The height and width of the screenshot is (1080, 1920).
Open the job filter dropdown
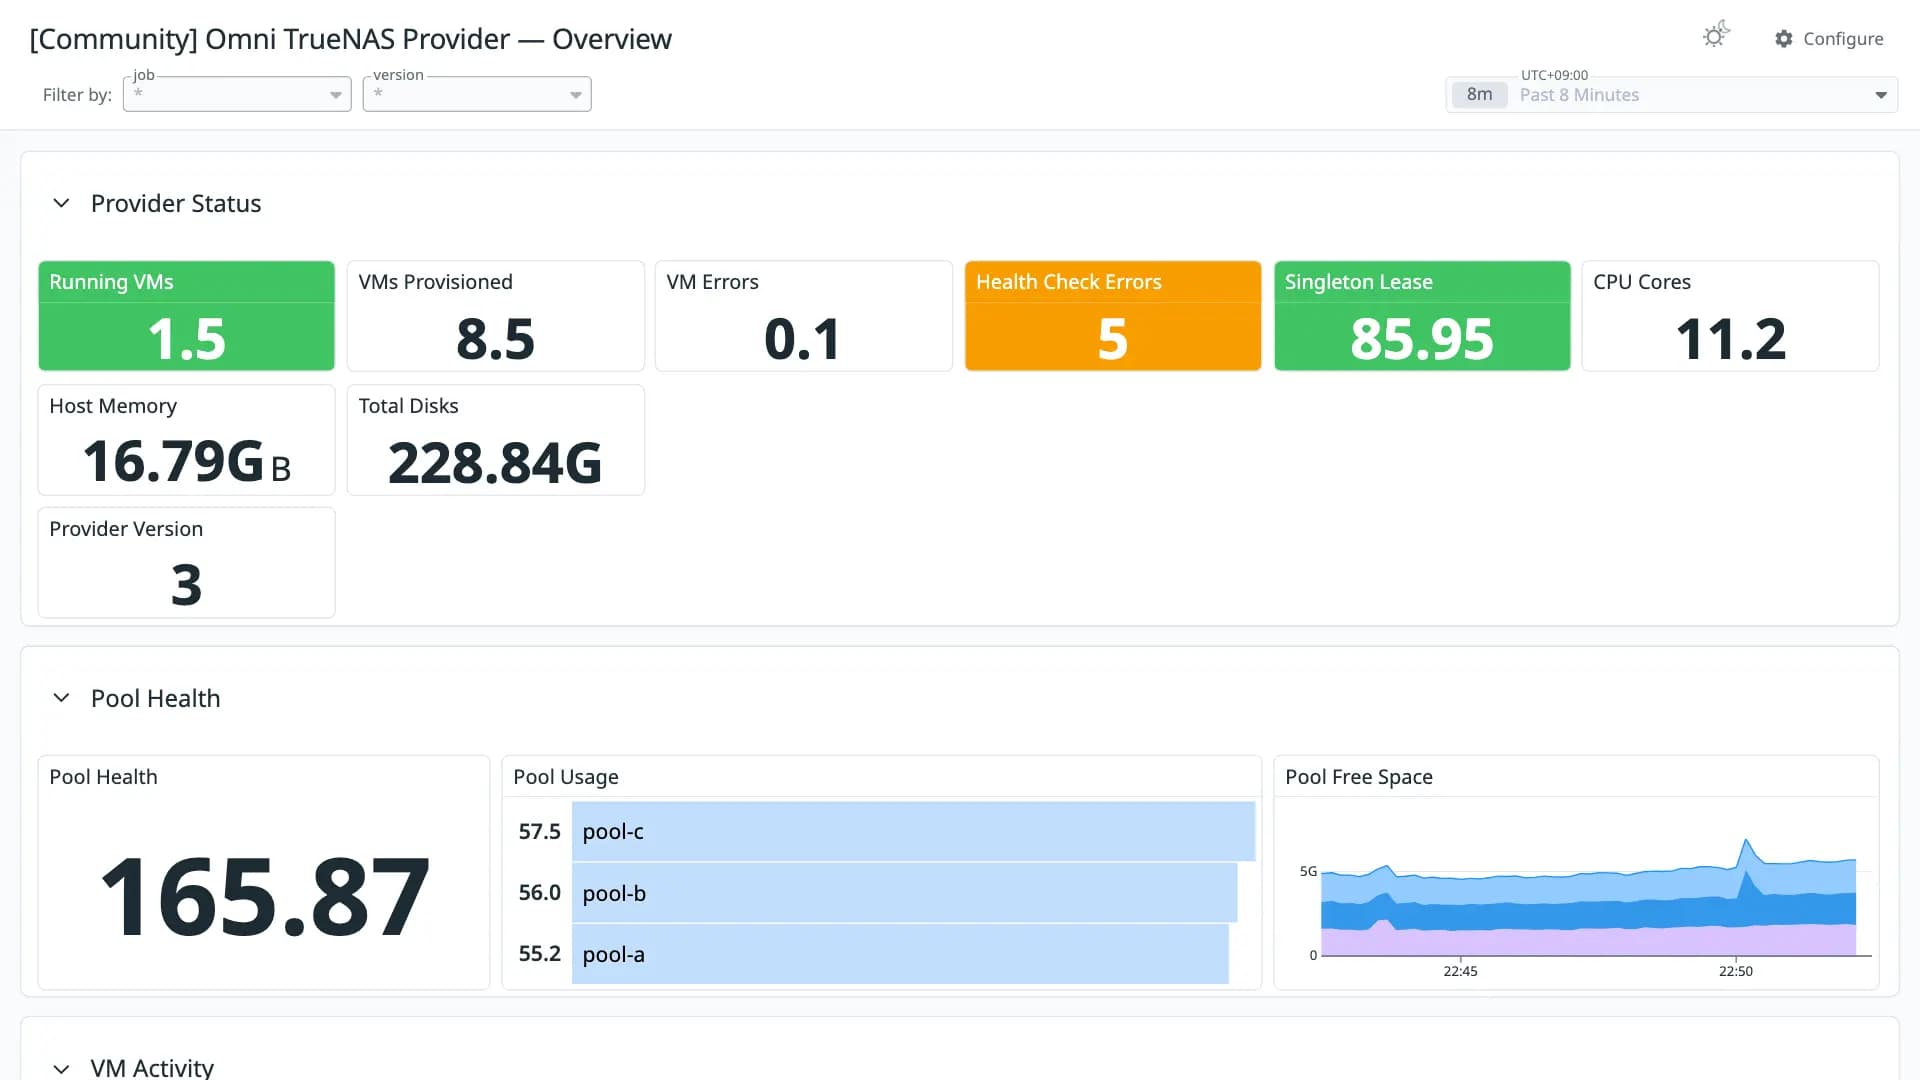tap(237, 94)
